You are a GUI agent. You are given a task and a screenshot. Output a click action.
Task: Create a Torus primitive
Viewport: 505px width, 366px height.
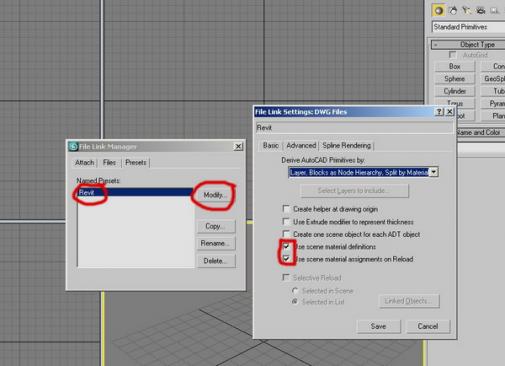click(x=455, y=103)
